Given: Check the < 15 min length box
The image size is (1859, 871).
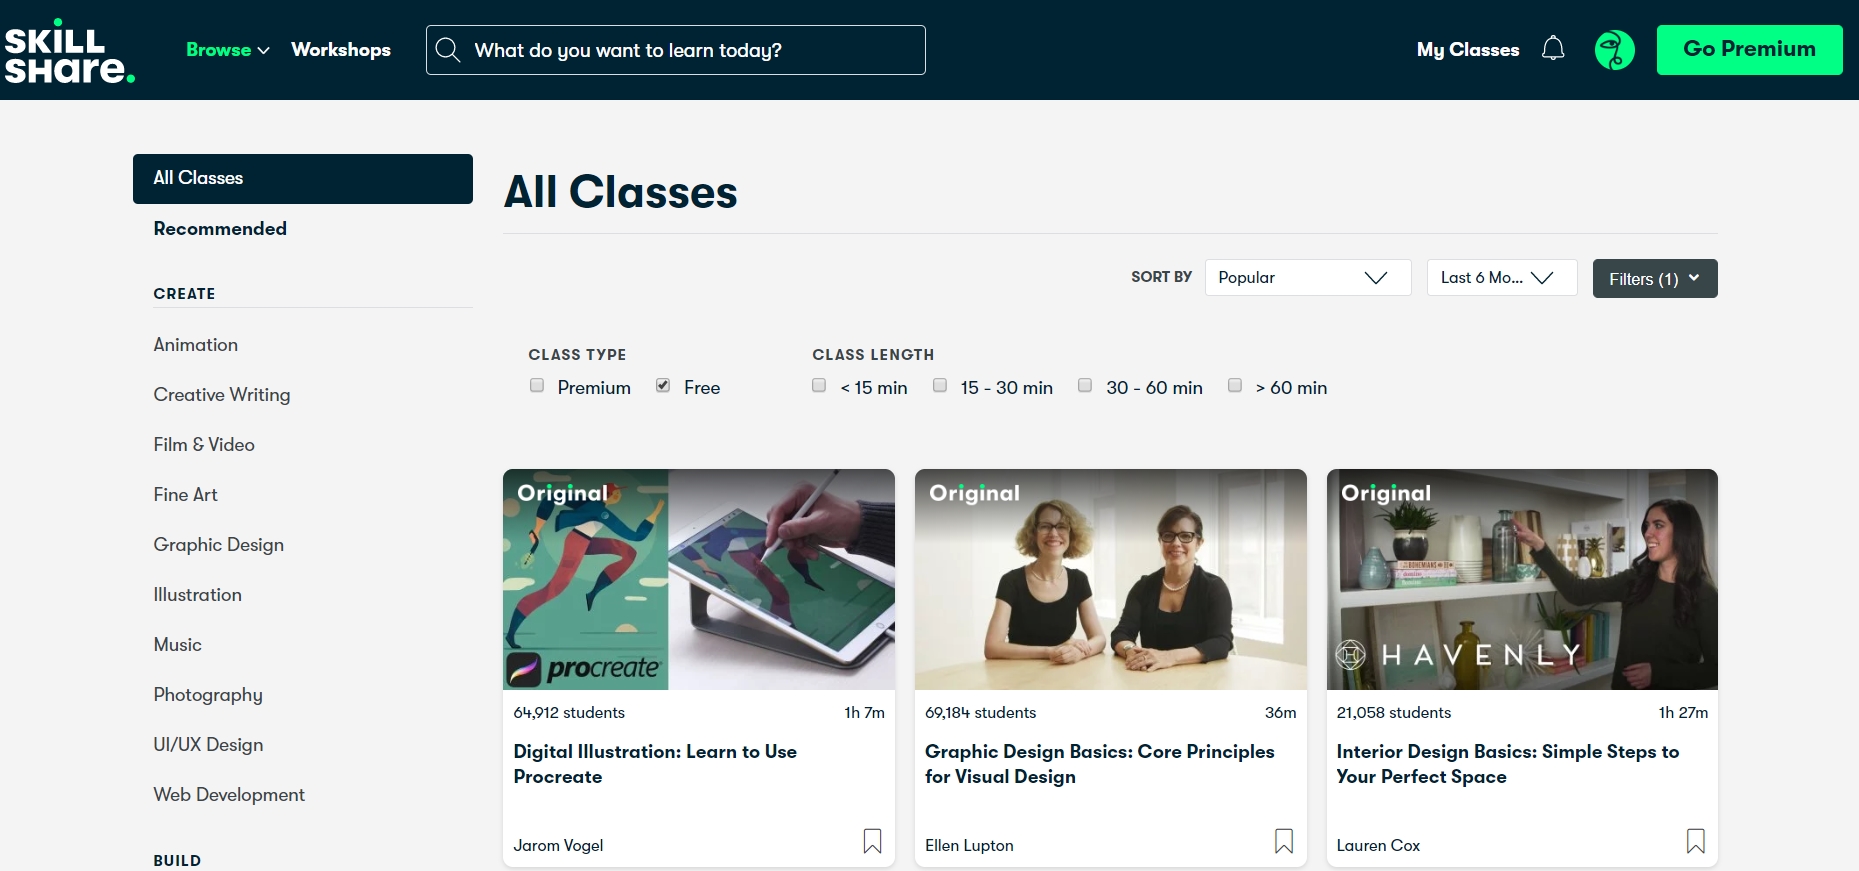Looking at the screenshot, I should (819, 386).
